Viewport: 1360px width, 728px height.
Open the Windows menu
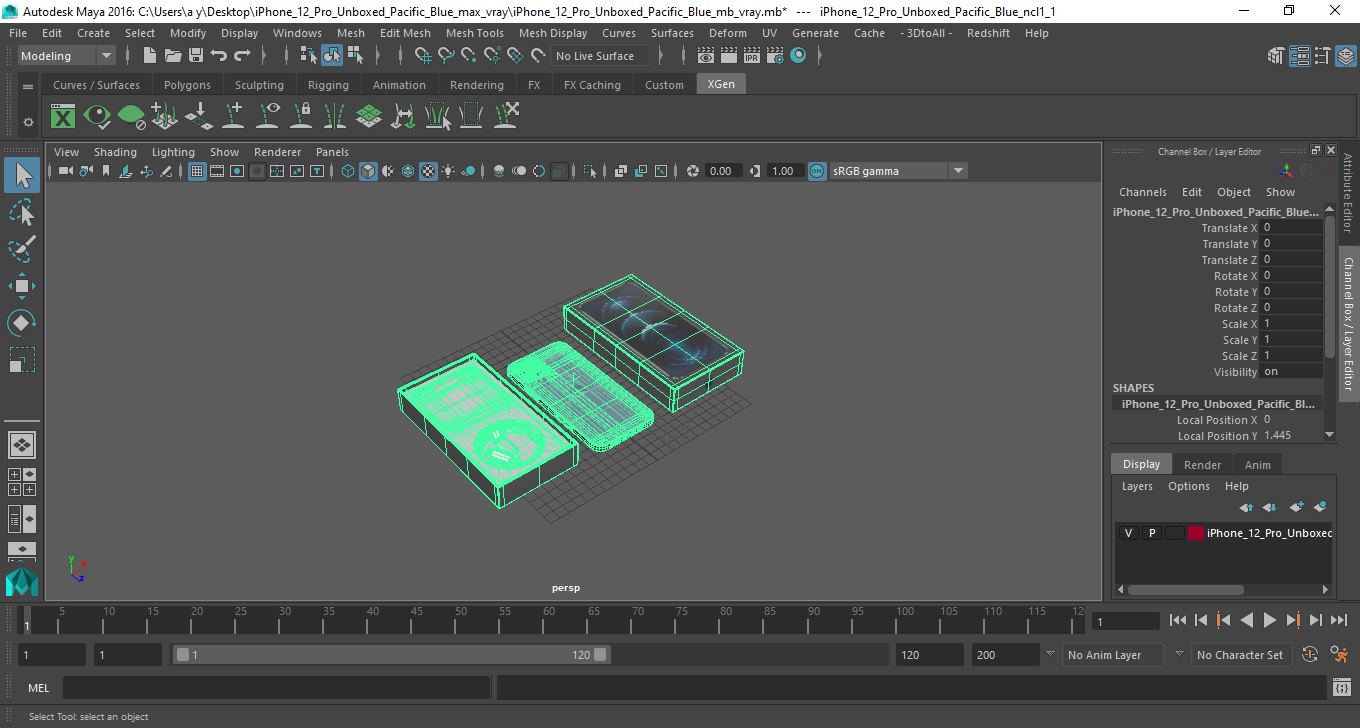point(297,33)
